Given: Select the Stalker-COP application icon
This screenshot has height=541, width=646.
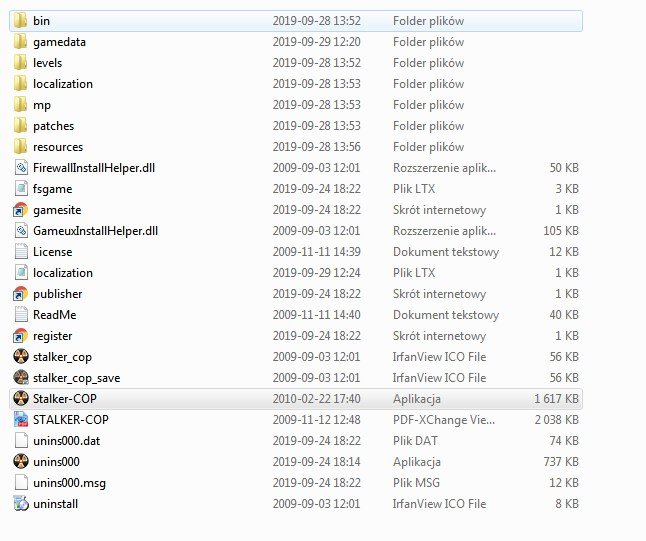Looking at the screenshot, I should (x=21, y=398).
